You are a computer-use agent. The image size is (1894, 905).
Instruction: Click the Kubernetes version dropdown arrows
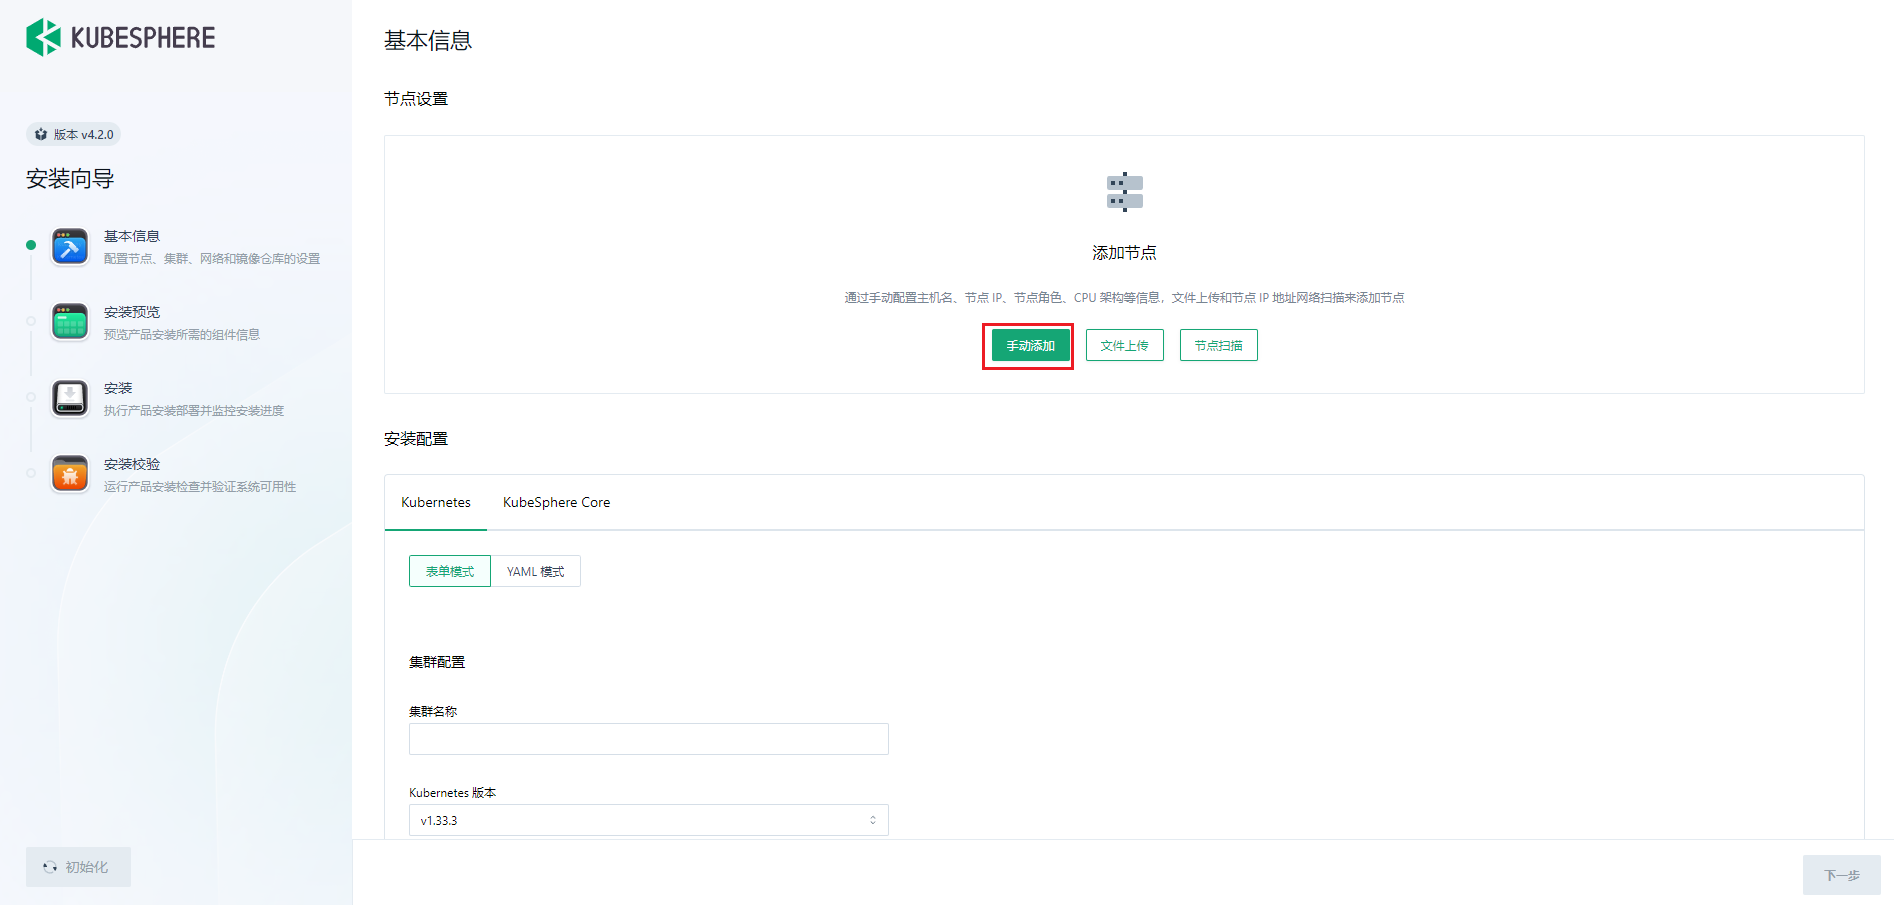point(872,820)
